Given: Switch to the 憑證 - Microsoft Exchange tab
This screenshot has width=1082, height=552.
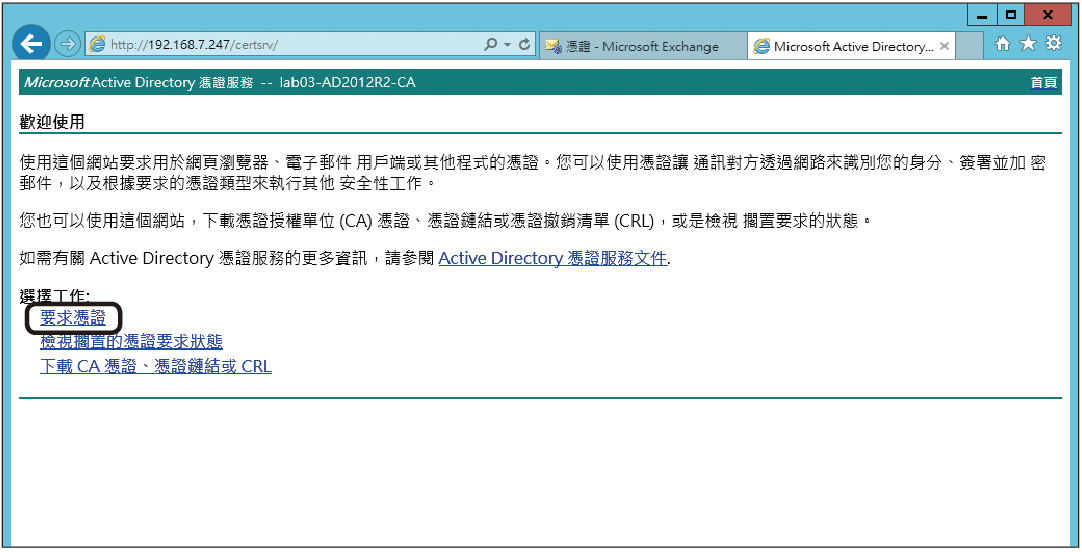Looking at the screenshot, I should (x=642, y=46).
